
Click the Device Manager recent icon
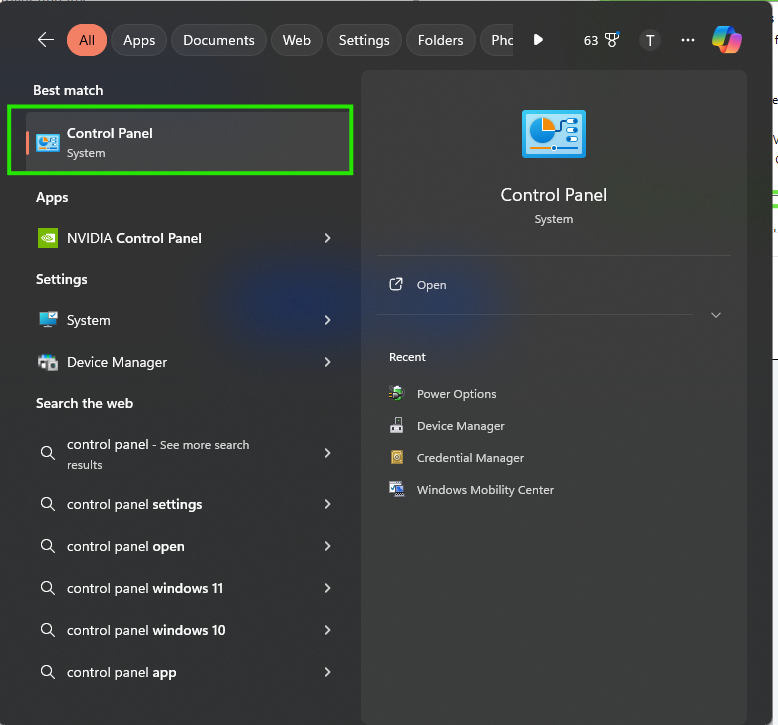(x=396, y=426)
